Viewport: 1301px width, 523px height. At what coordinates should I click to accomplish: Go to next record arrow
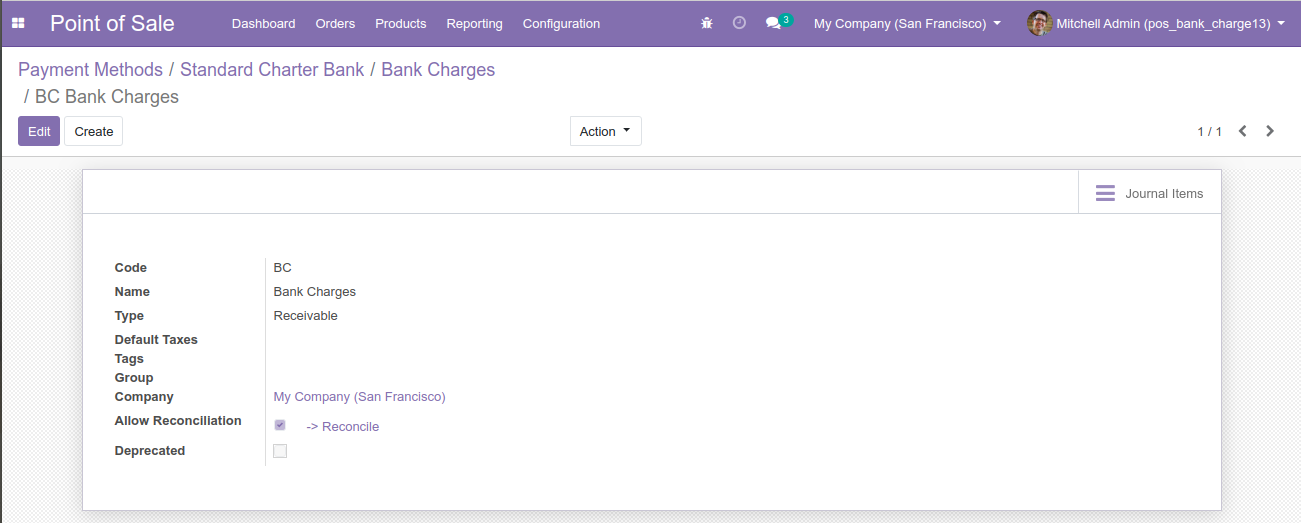coord(1270,131)
